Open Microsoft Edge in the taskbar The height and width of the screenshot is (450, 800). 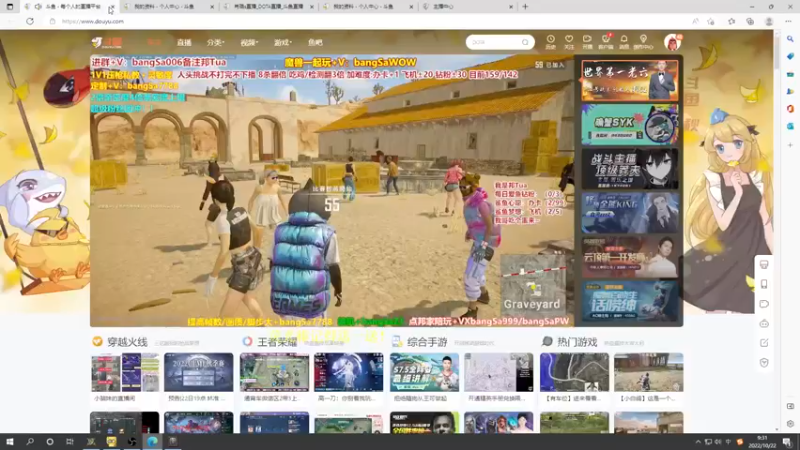pyautogui.click(x=152, y=441)
